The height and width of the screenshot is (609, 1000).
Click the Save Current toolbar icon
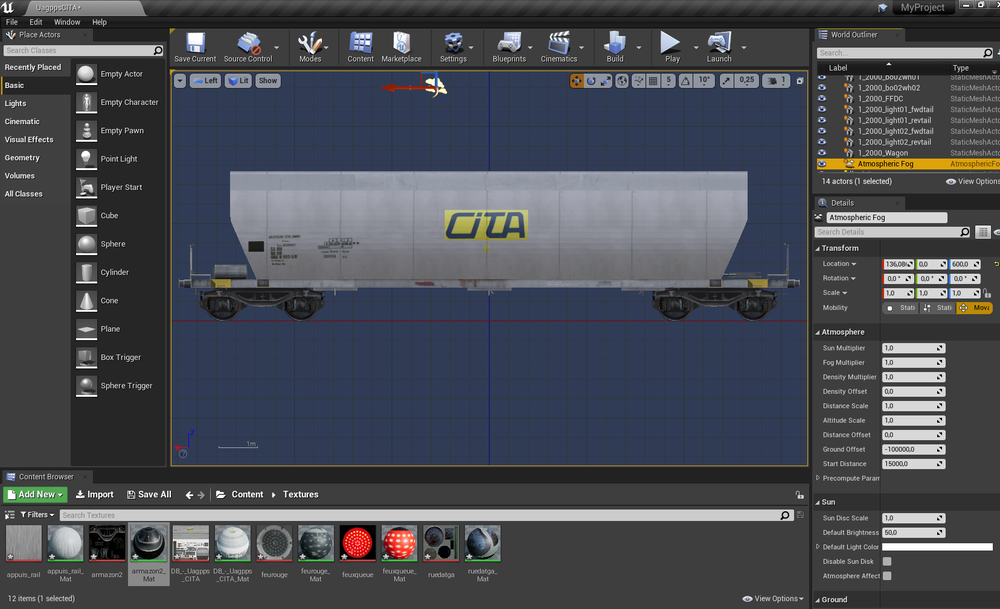coord(195,47)
